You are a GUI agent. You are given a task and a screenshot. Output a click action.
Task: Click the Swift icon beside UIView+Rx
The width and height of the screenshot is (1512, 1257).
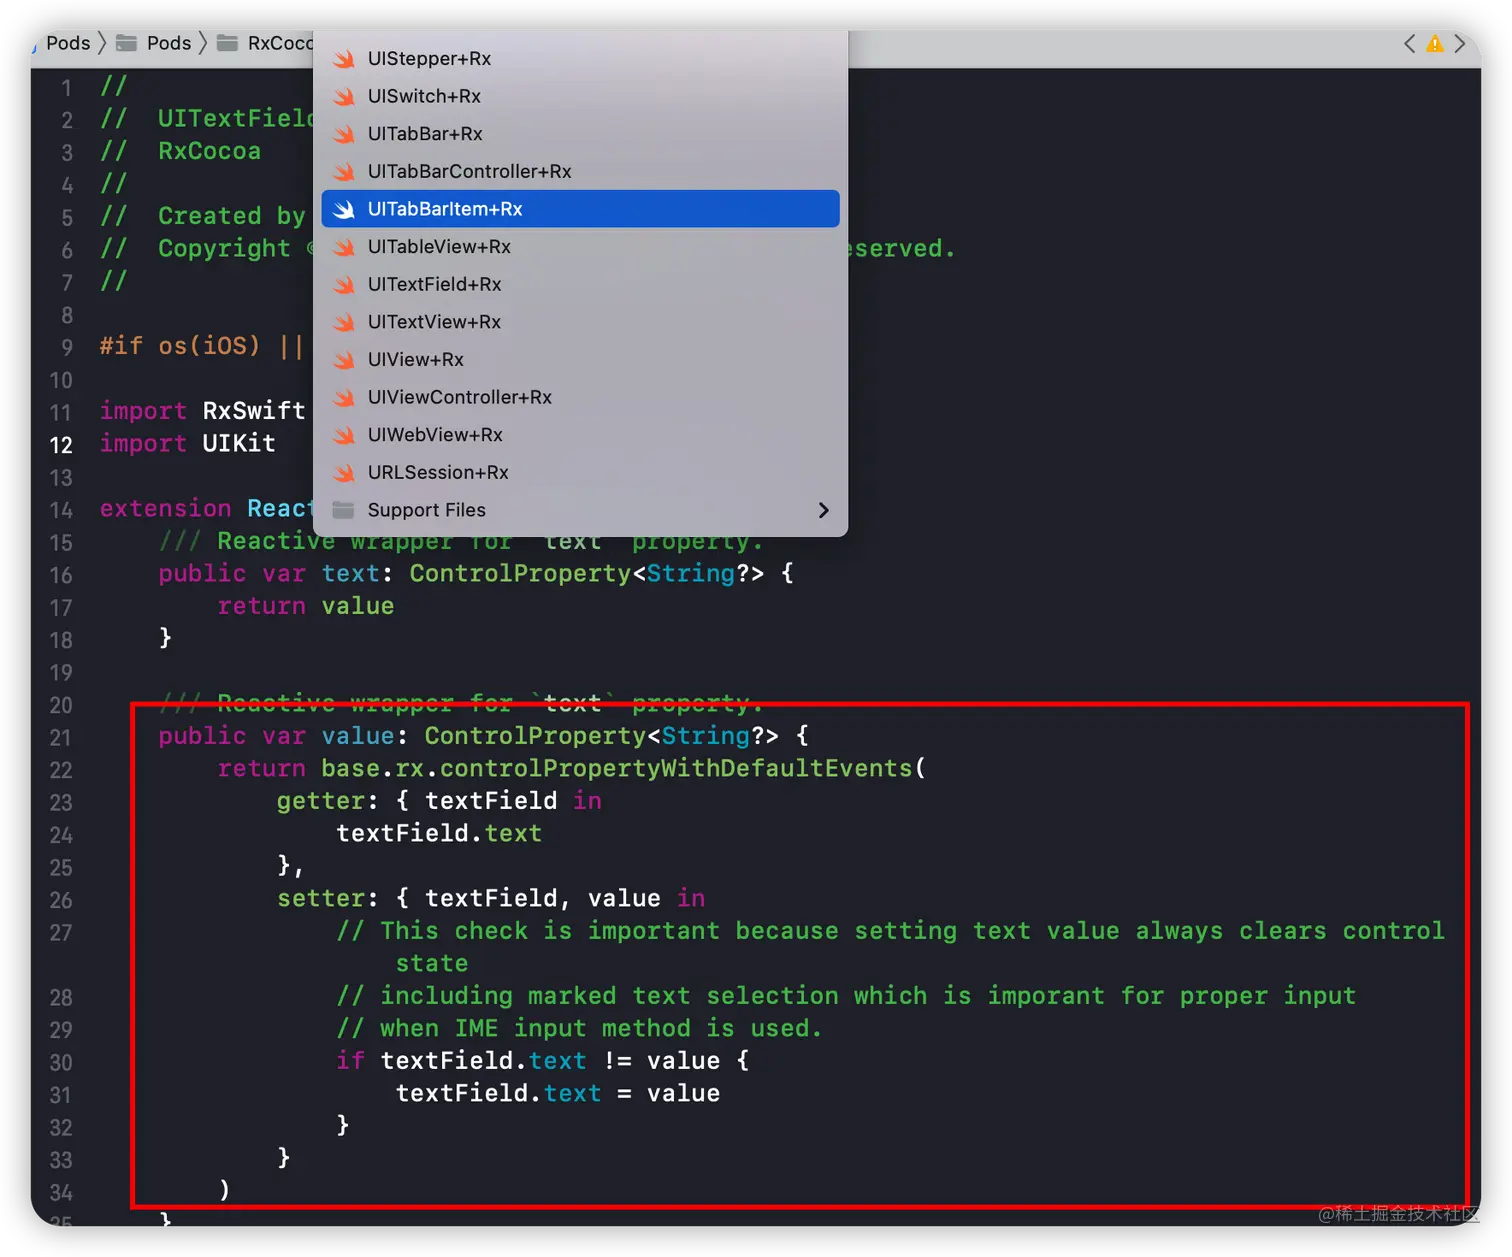[x=344, y=360]
